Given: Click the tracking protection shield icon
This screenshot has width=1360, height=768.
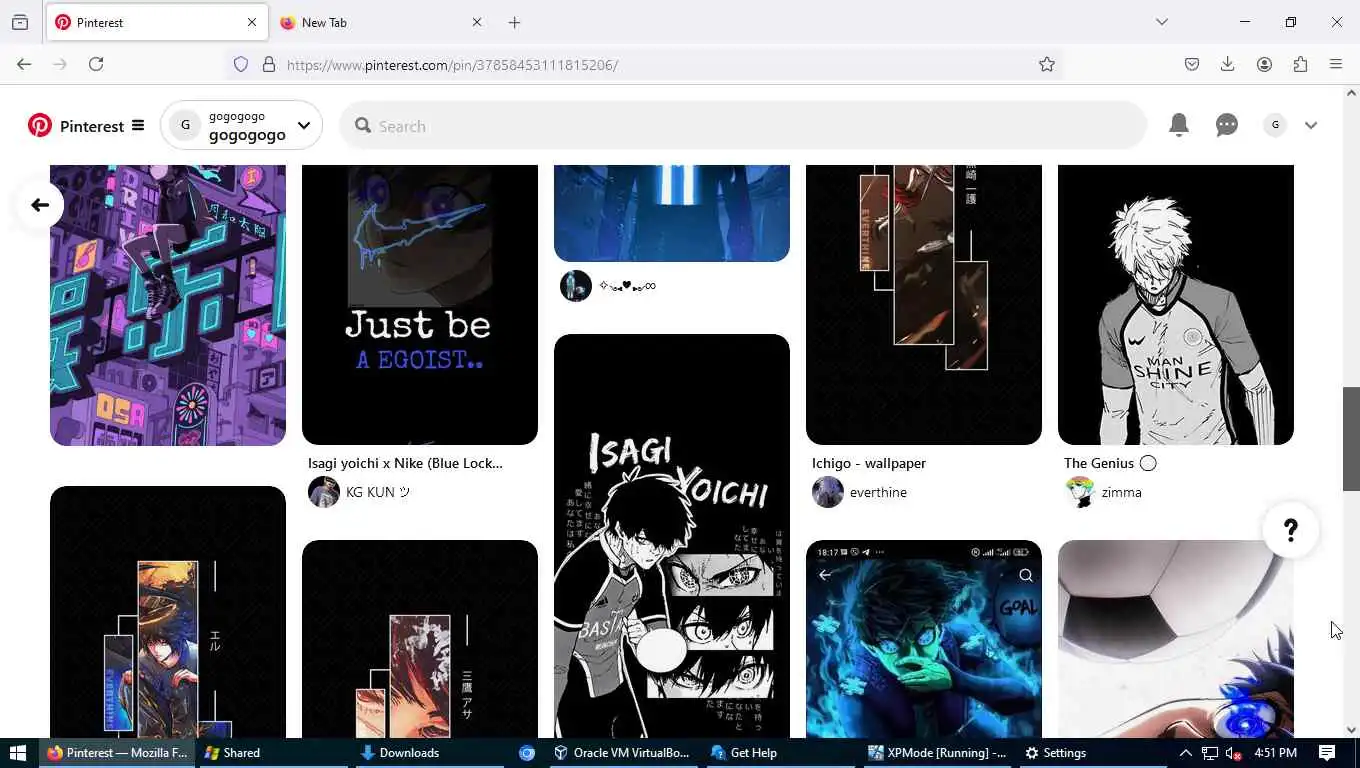Looking at the screenshot, I should point(241,64).
